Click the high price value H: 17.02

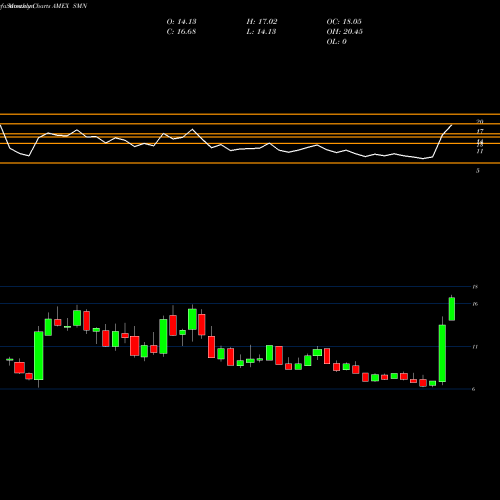(x=262, y=22)
